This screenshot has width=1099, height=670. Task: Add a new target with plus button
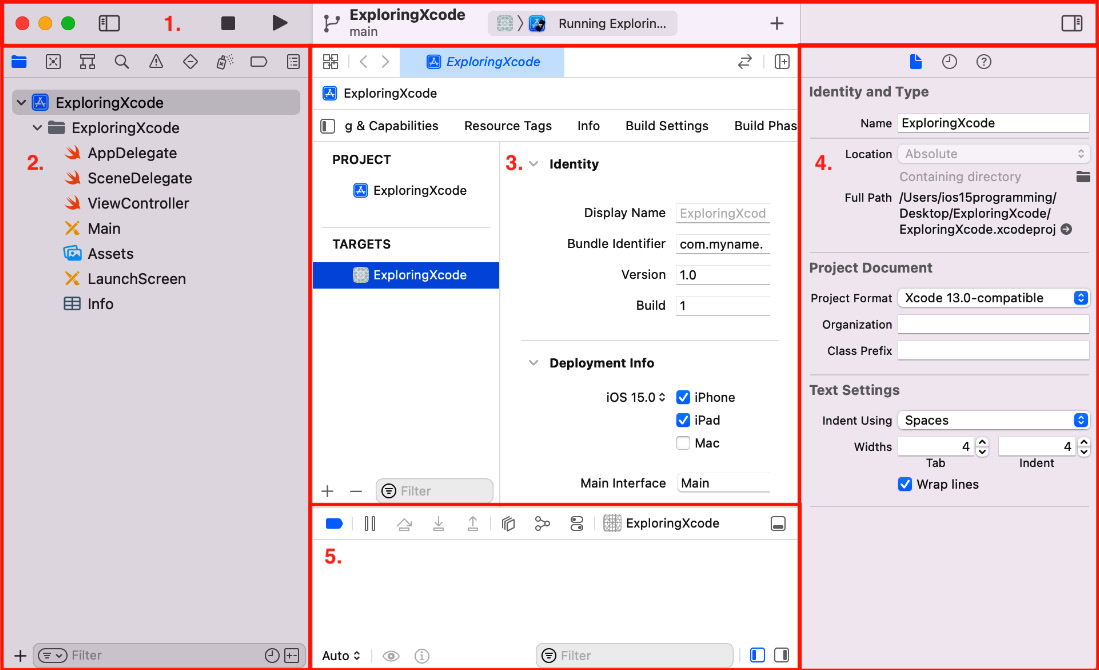(x=327, y=491)
